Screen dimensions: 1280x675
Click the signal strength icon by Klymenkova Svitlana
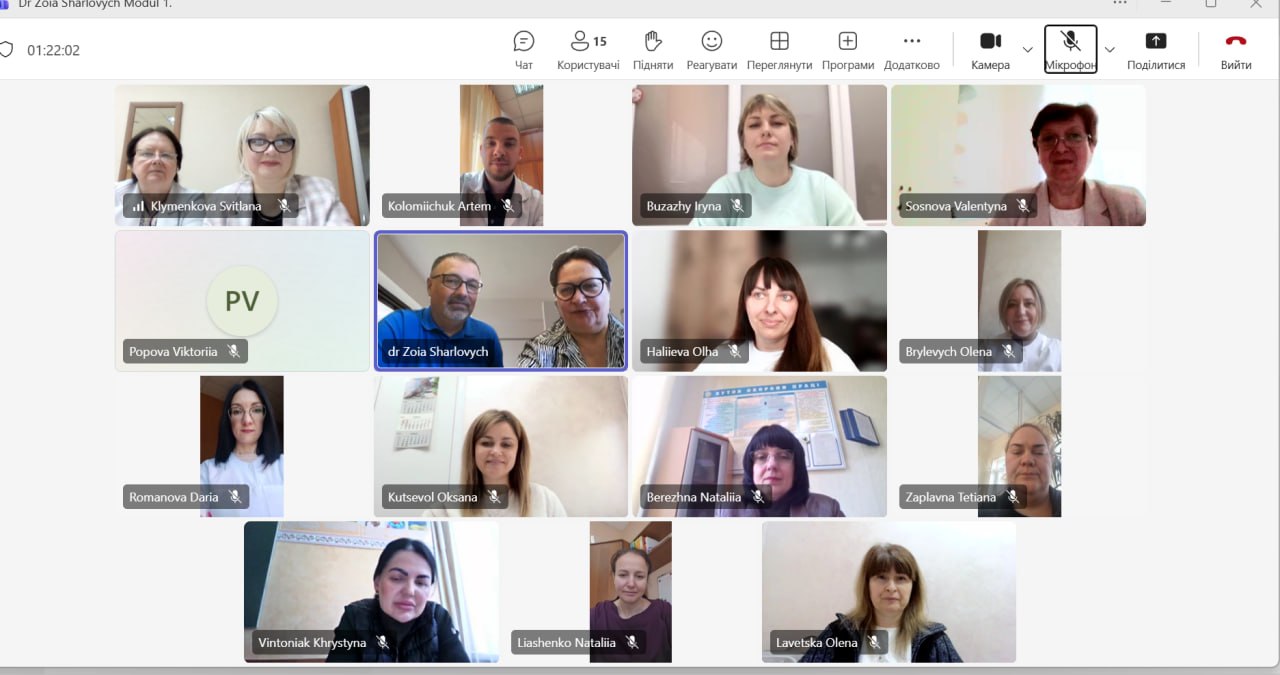[138, 206]
